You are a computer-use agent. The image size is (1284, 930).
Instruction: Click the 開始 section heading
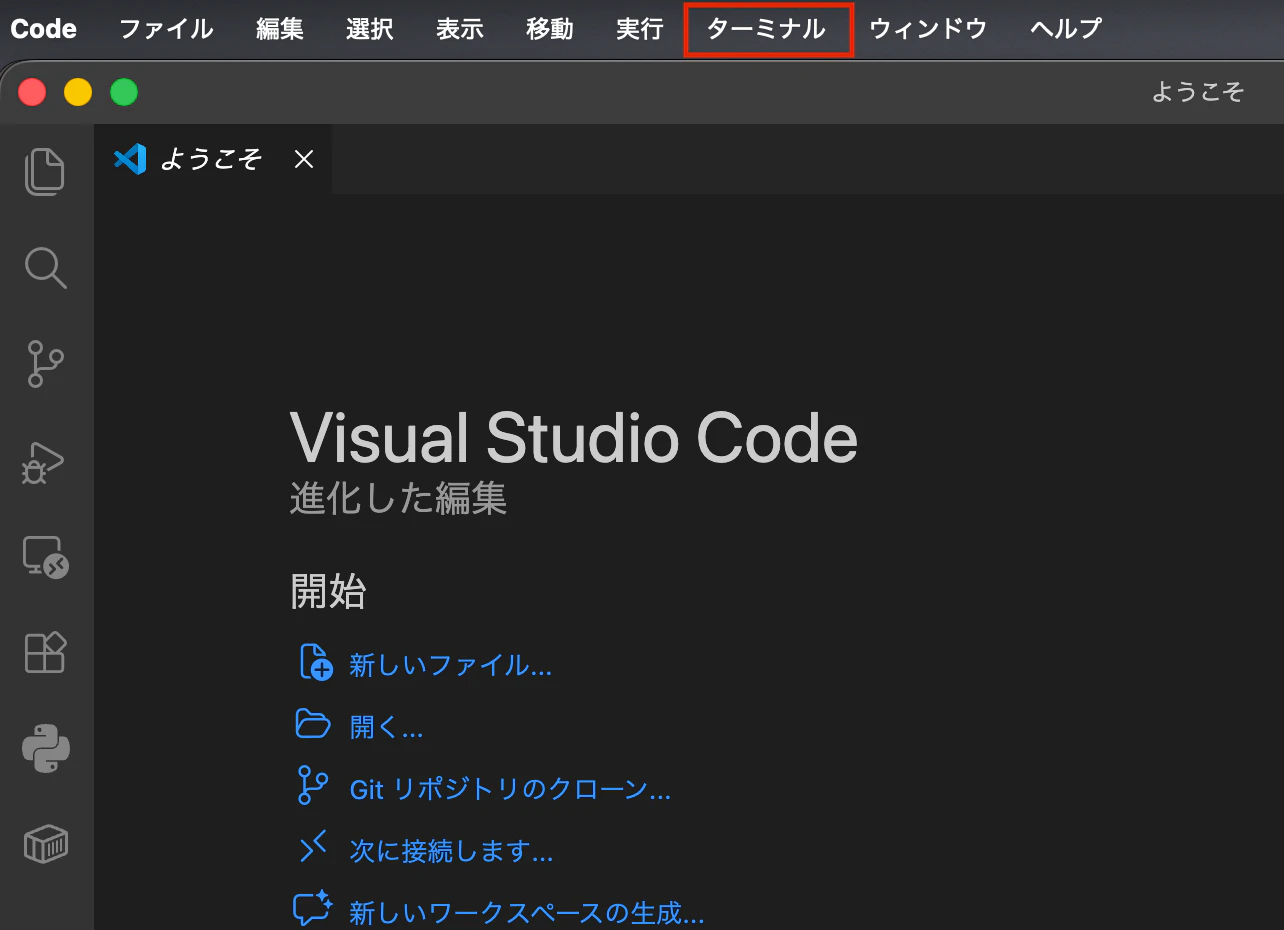(328, 592)
